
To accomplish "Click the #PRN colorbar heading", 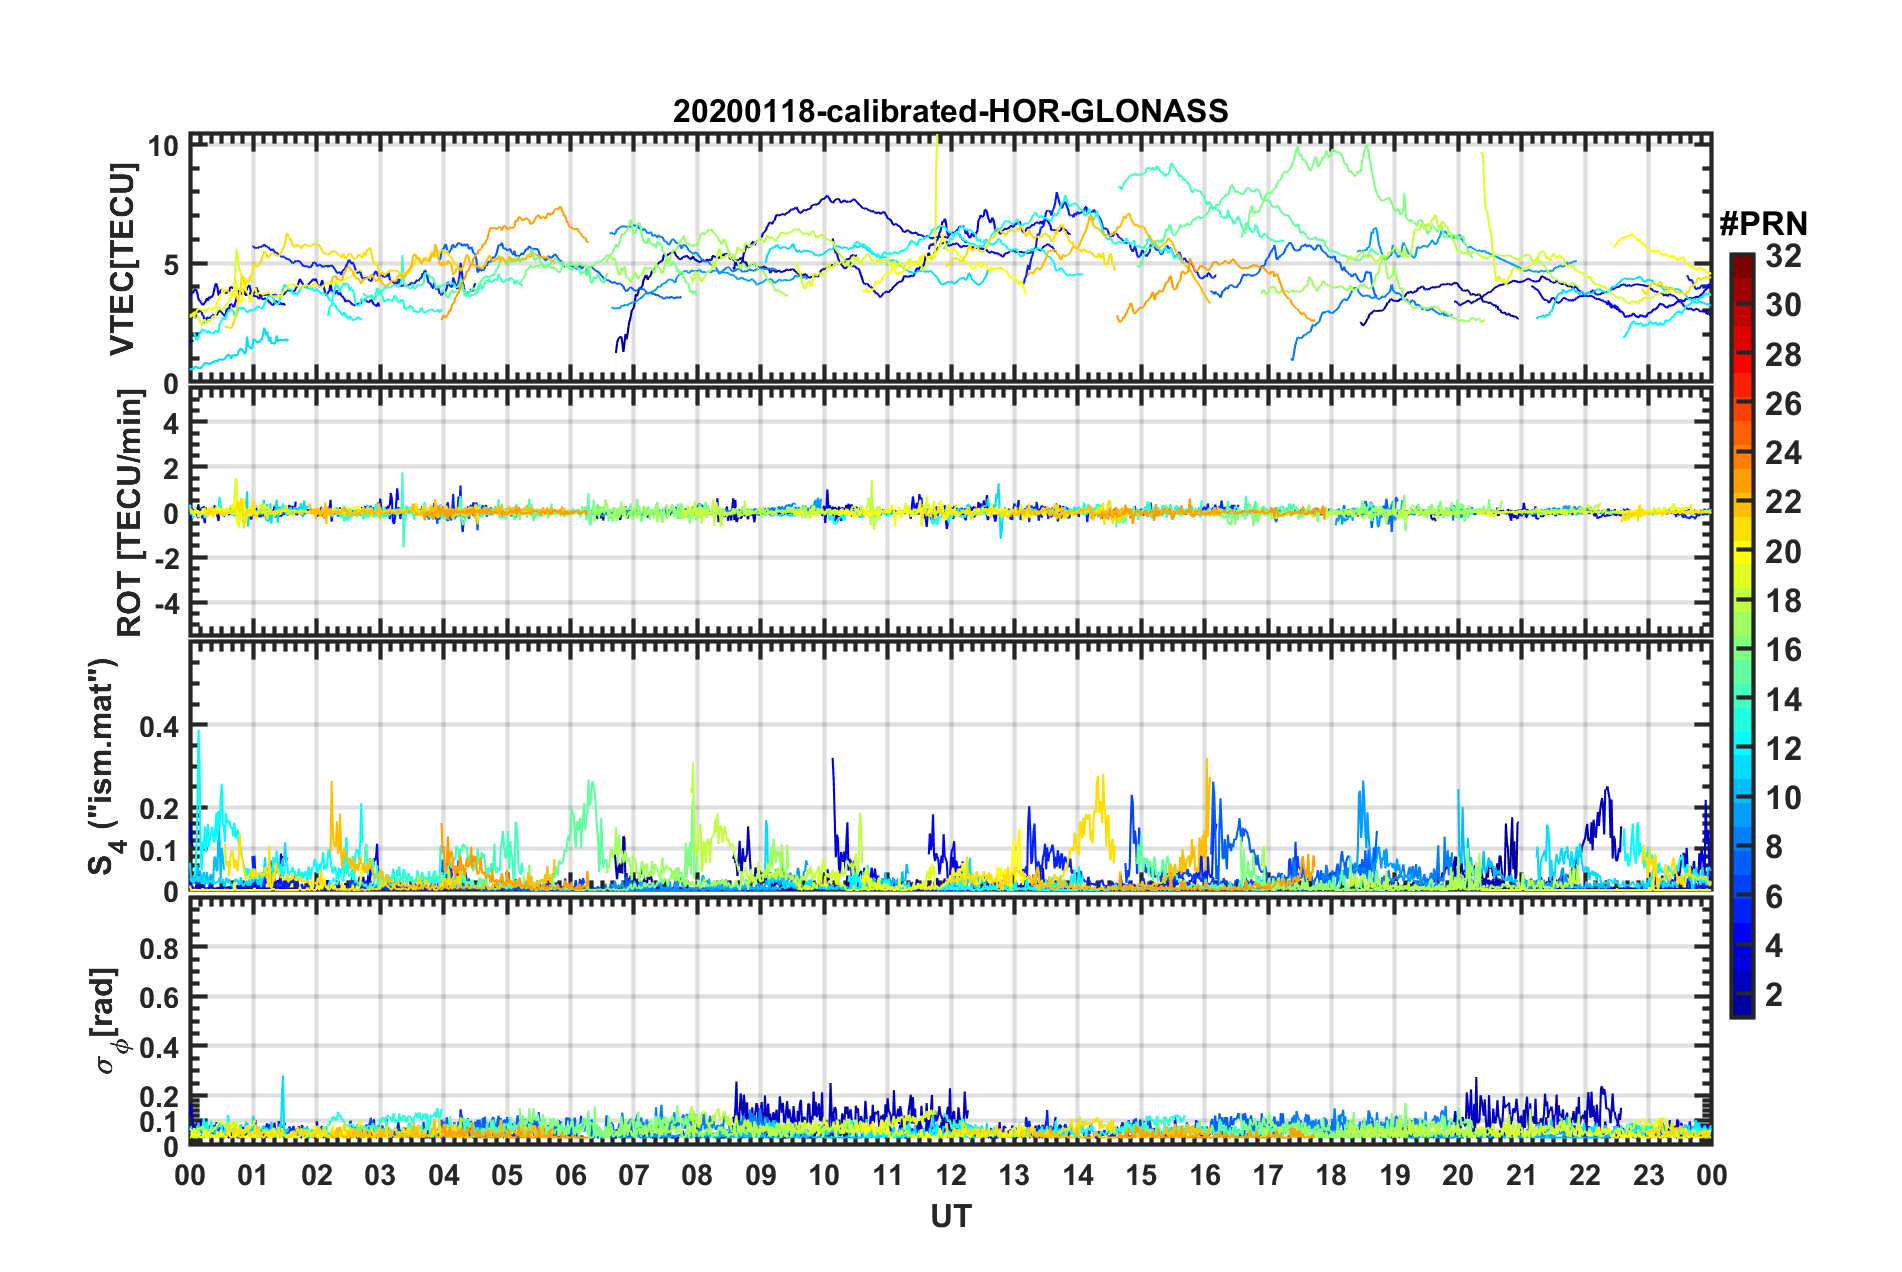I will click(x=1762, y=224).
